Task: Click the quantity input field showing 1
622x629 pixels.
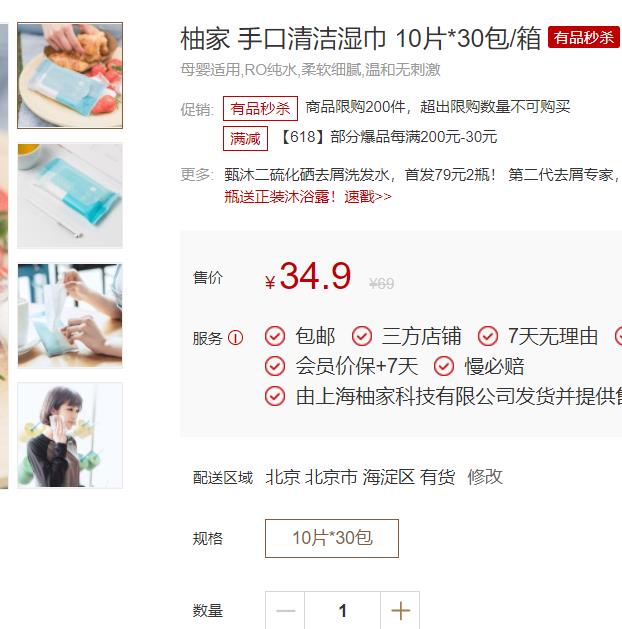Action: pyautogui.click(x=342, y=611)
